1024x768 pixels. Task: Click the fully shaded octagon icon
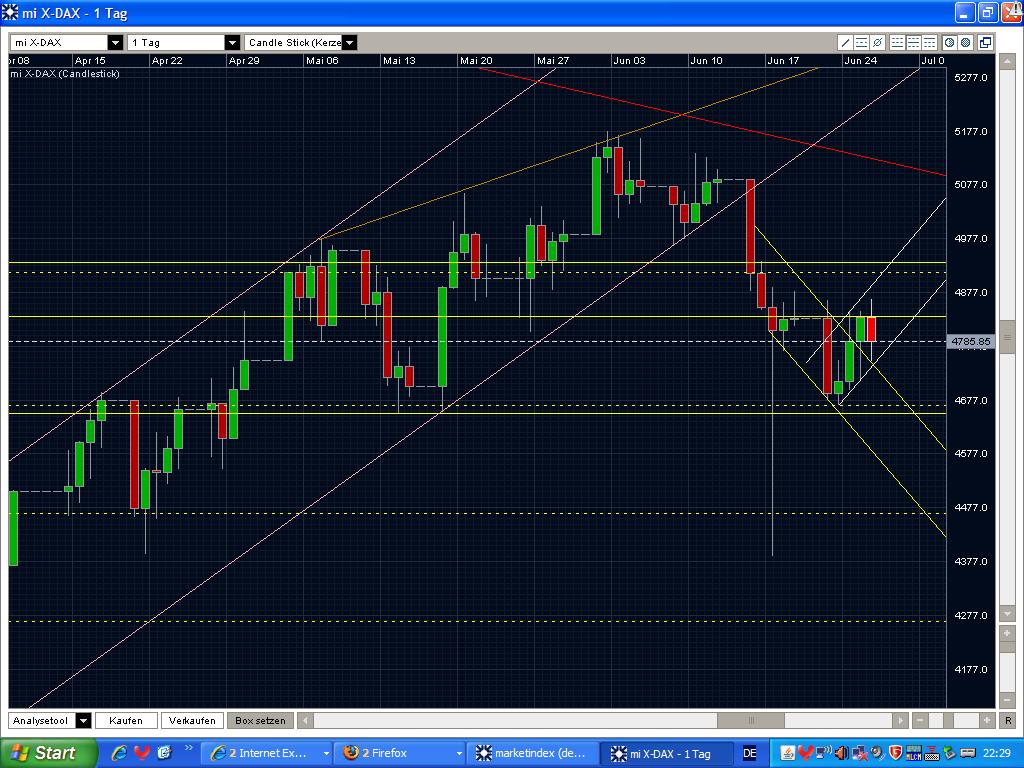[966, 42]
